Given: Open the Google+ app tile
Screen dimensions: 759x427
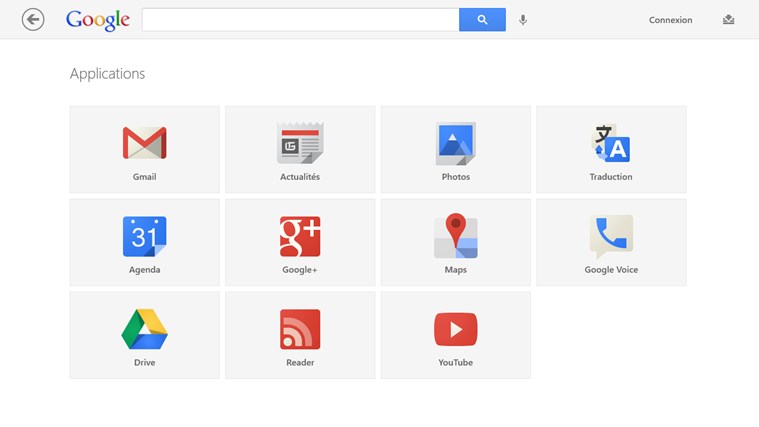Looking at the screenshot, I should click(x=300, y=242).
